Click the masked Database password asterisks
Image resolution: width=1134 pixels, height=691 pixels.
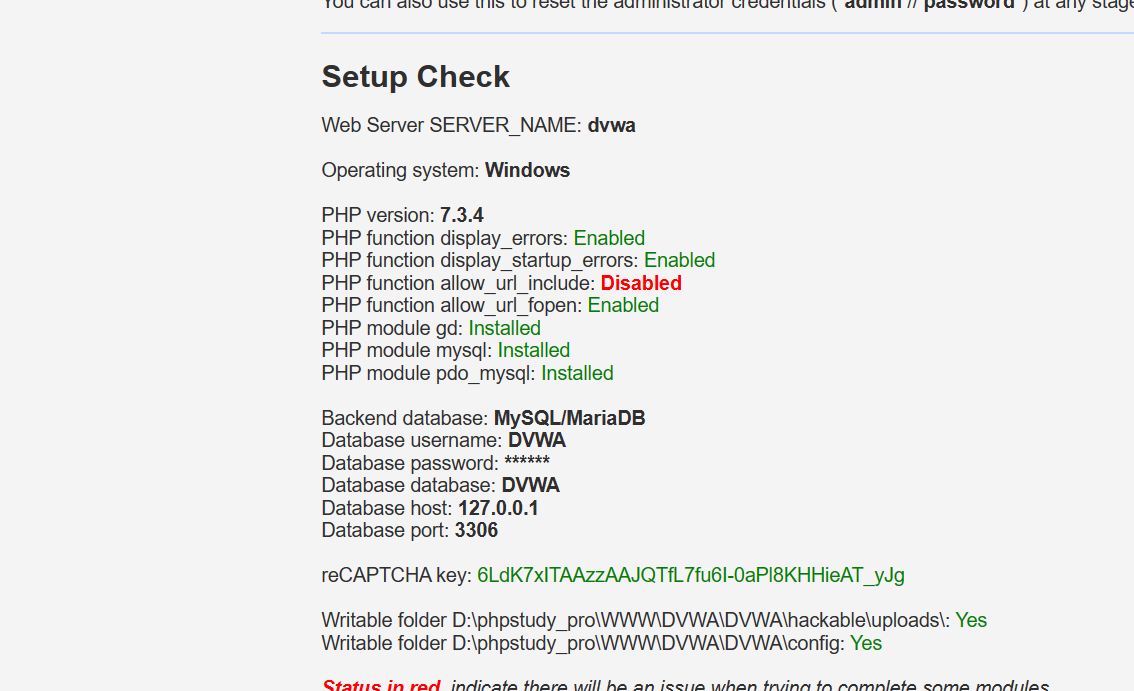527,462
